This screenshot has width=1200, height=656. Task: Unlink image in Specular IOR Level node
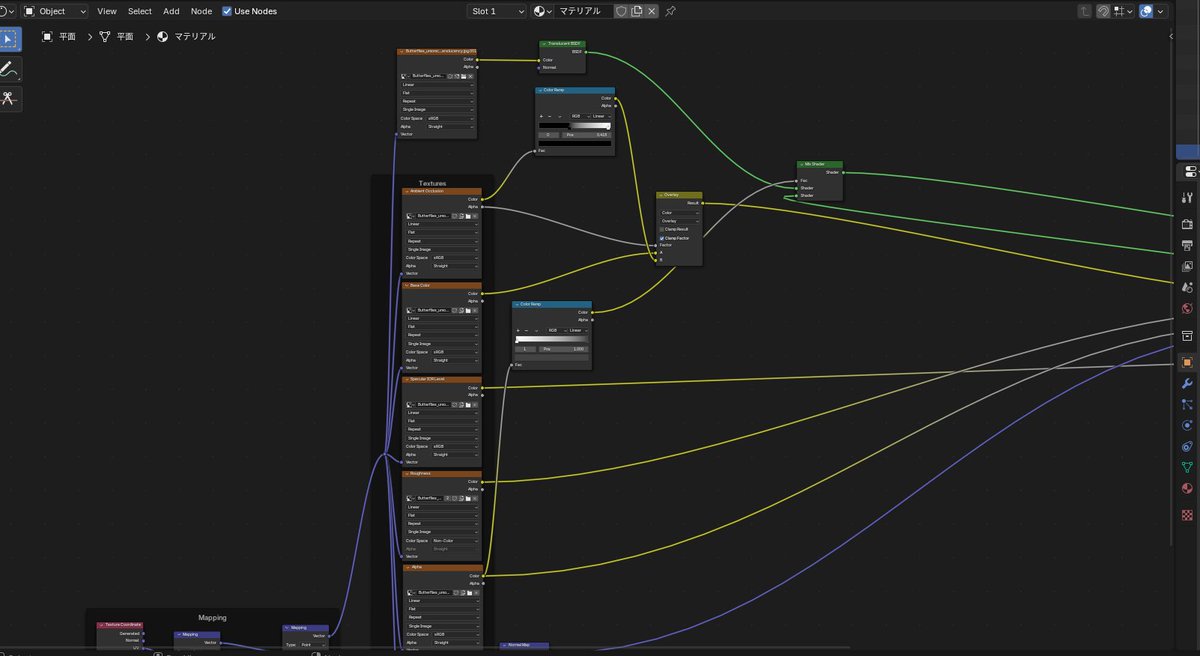[x=475, y=404]
